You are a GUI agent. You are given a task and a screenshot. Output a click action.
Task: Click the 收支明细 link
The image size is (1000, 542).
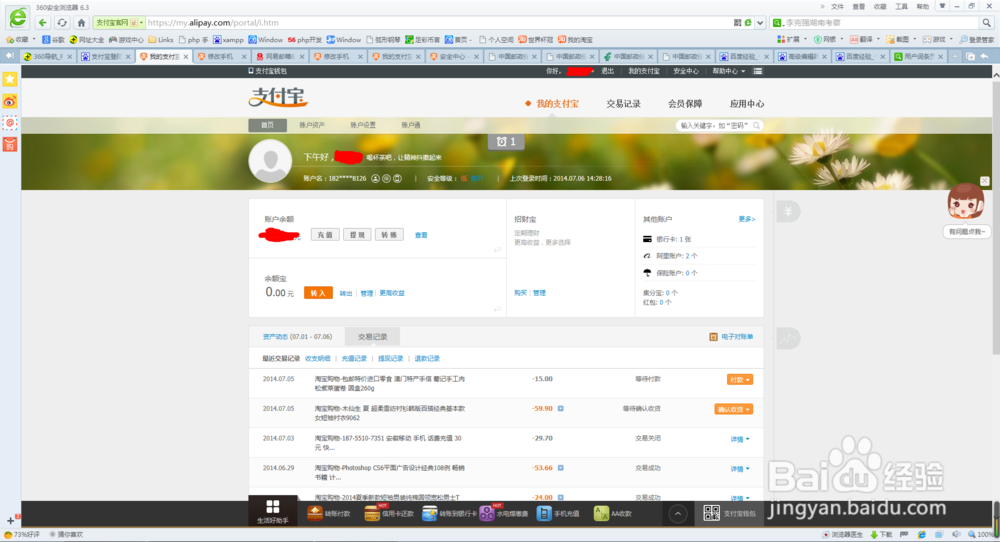point(318,358)
